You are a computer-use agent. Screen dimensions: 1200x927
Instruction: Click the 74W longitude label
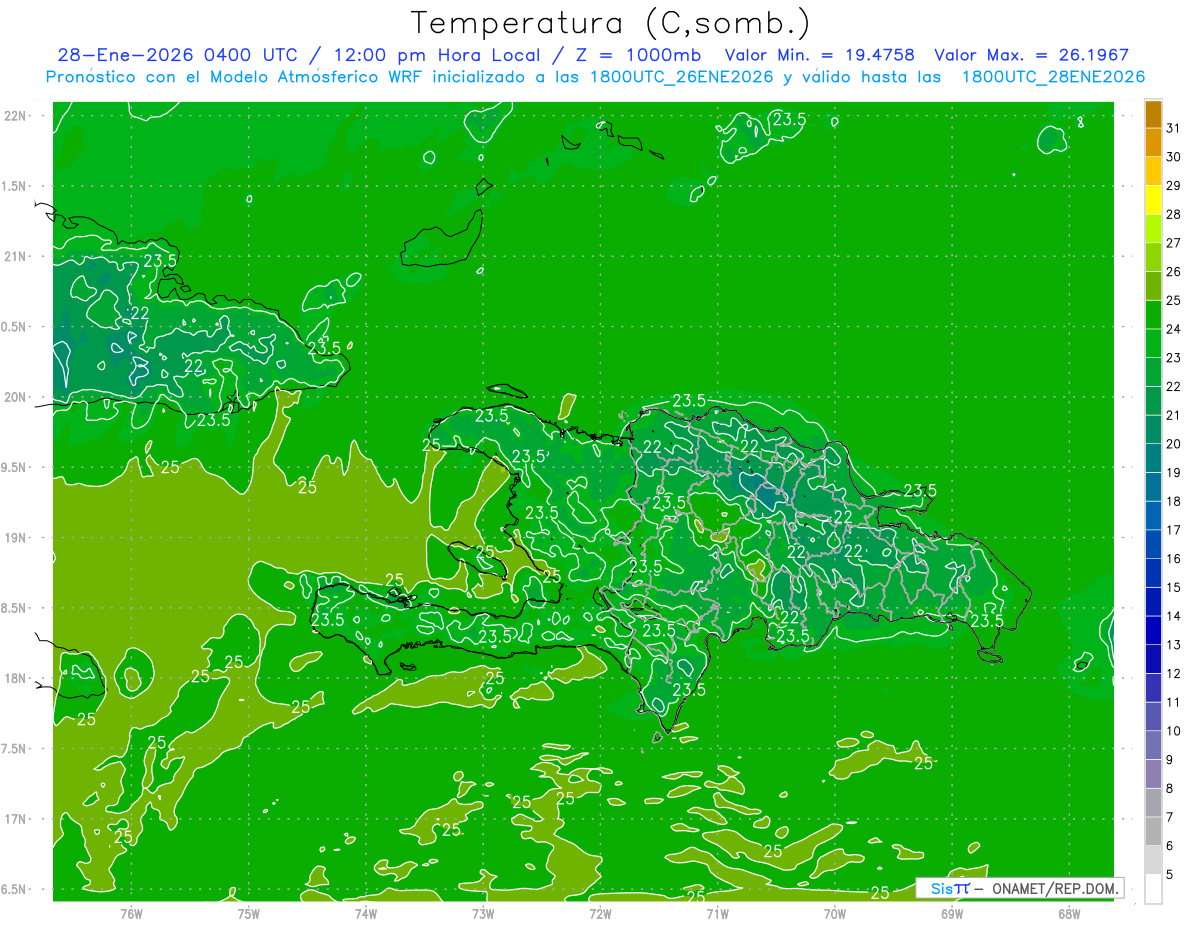click(366, 913)
